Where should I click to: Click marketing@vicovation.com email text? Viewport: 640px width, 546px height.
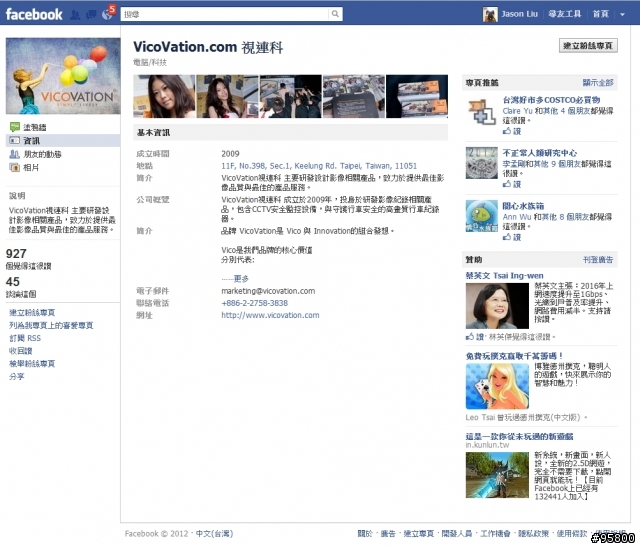268,291
